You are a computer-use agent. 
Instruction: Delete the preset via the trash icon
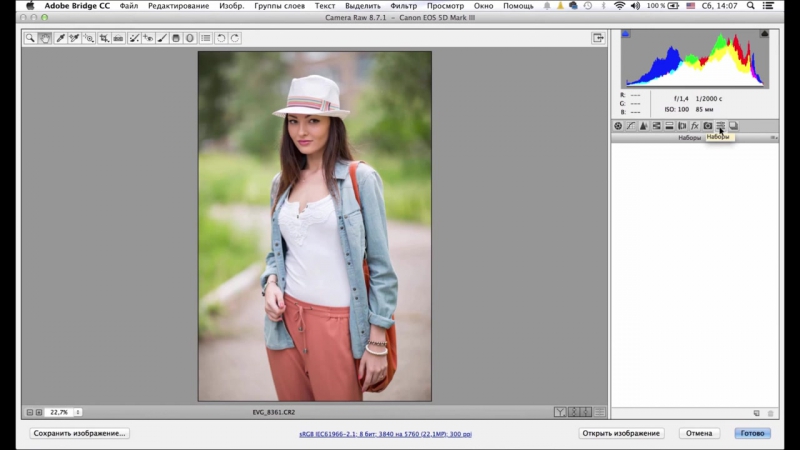770,413
